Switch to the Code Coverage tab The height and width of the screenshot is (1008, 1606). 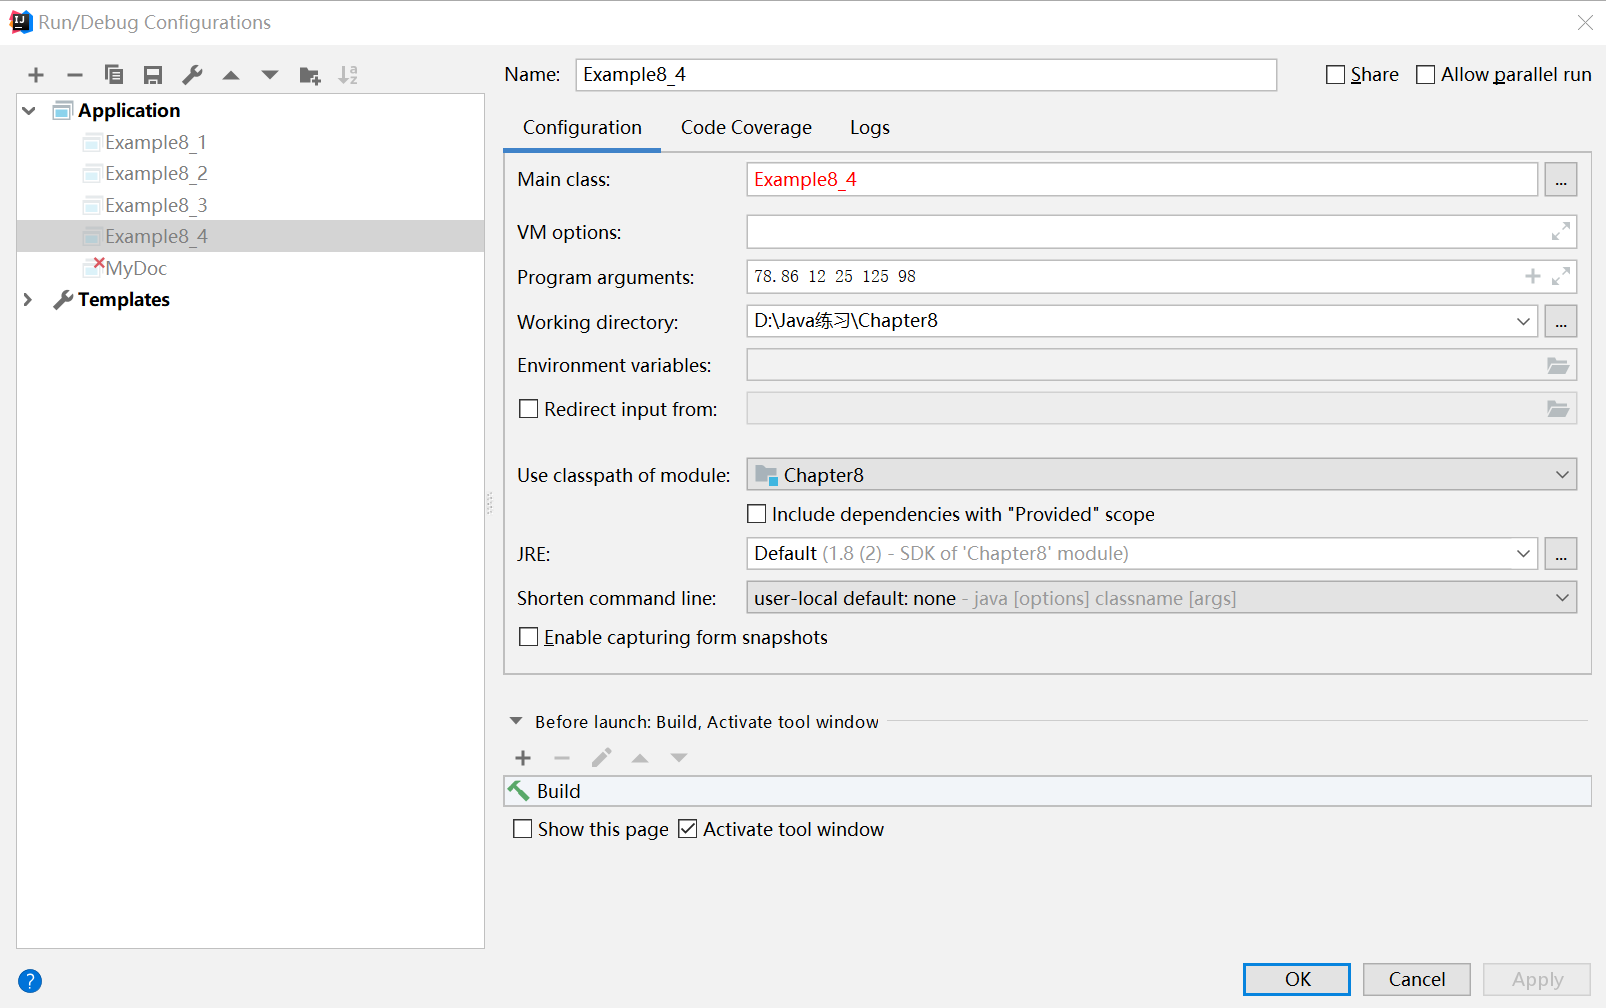tap(746, 128)
